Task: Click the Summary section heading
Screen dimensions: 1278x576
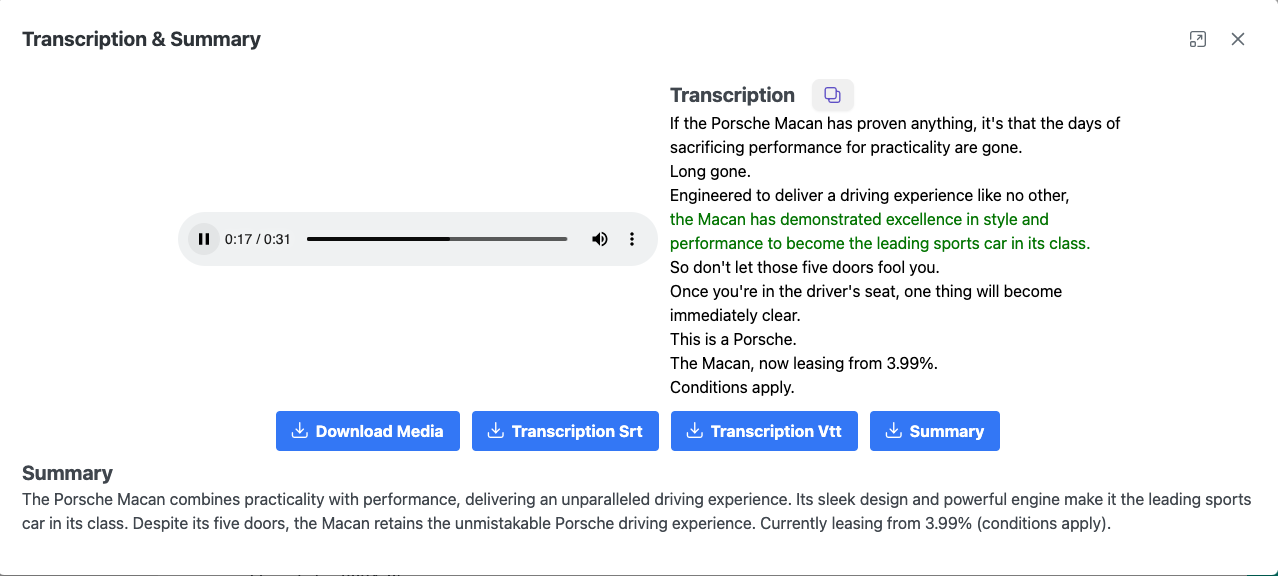Action: click(x=67, y=473)
